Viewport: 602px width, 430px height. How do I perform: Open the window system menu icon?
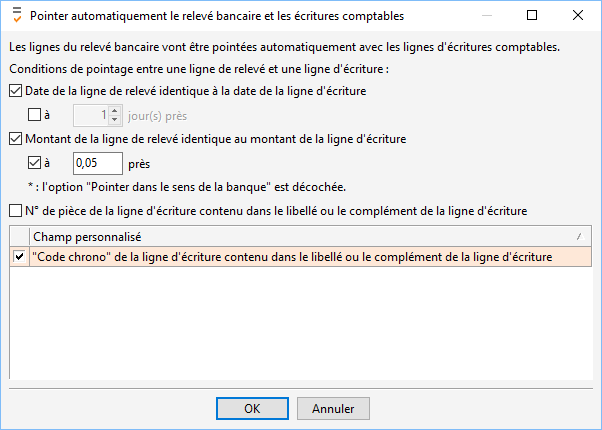(x=17, y=15)
